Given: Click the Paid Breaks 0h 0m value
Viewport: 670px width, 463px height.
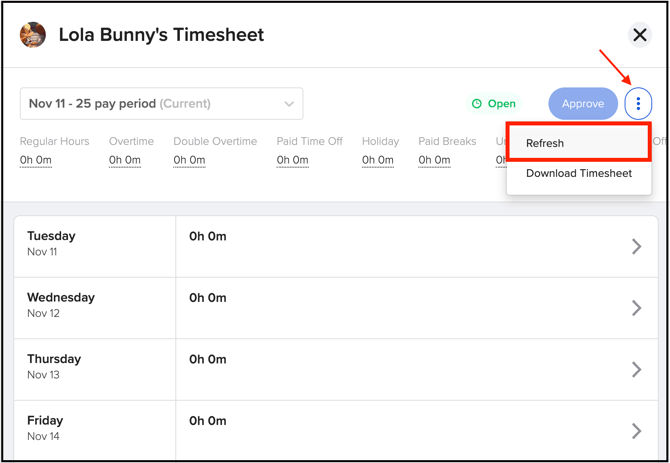Looking at the screenshot, I should [x=434, y=160].
